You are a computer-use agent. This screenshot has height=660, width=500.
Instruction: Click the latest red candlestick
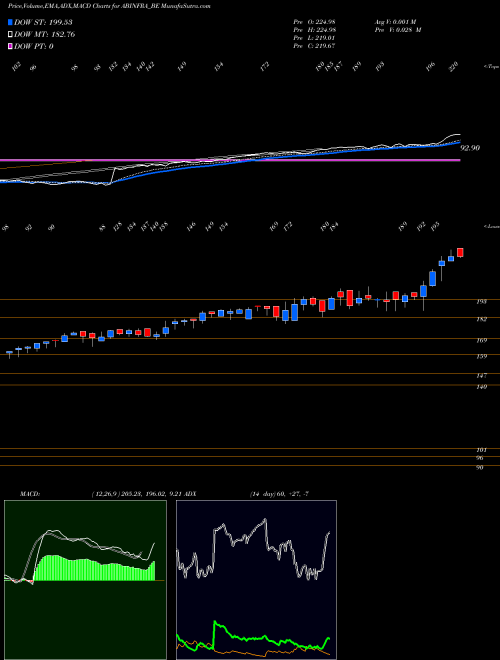tap(460, 252)
